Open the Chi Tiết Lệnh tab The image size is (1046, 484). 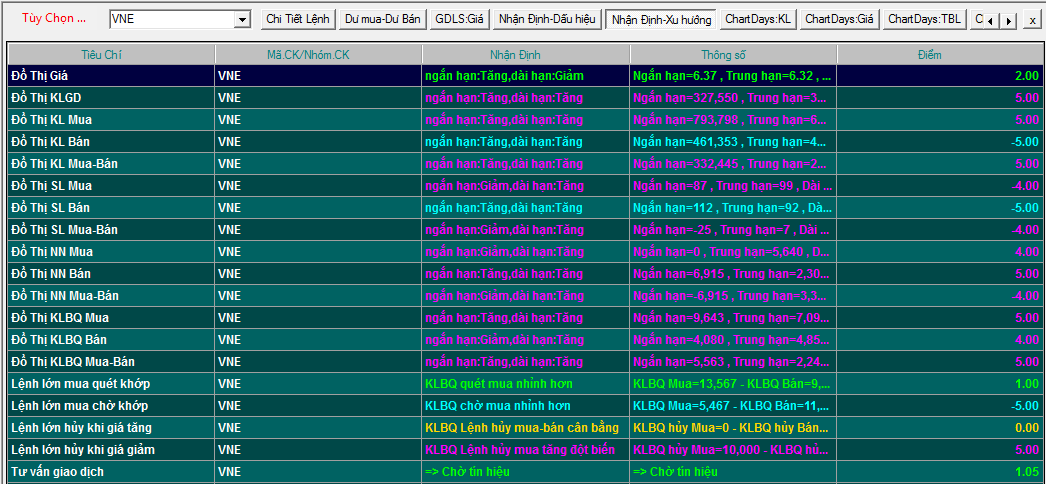298,19
